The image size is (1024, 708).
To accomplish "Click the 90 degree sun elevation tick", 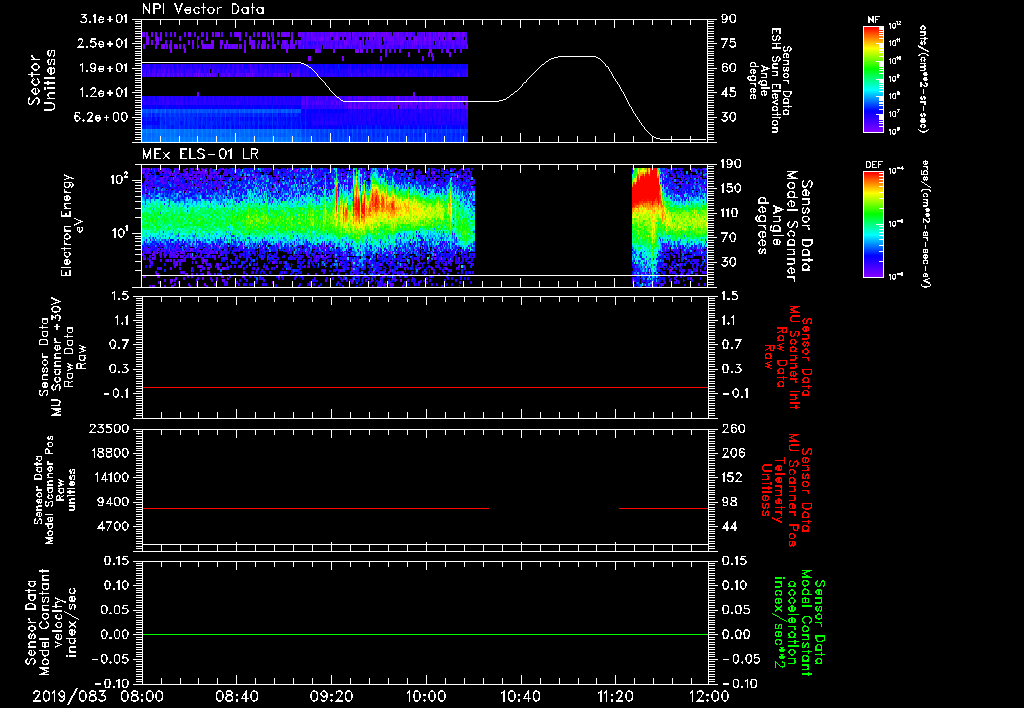I will (x=729, y=19).
